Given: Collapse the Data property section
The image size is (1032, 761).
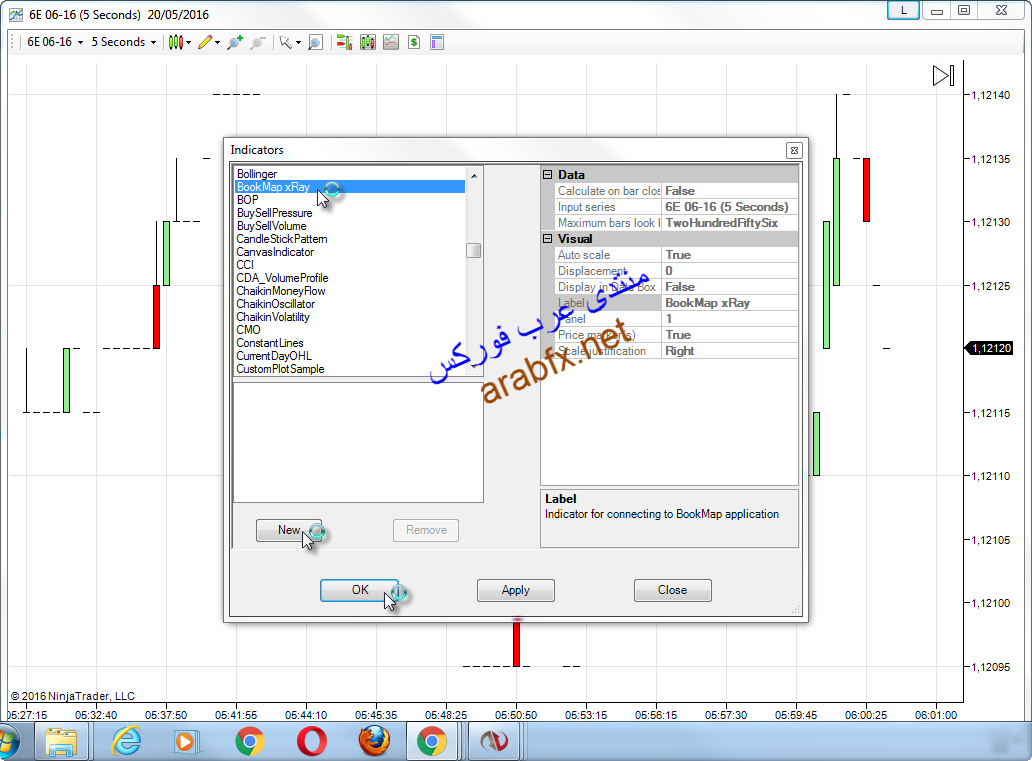Looking at the screenshot, I should (x=548, y=174).
